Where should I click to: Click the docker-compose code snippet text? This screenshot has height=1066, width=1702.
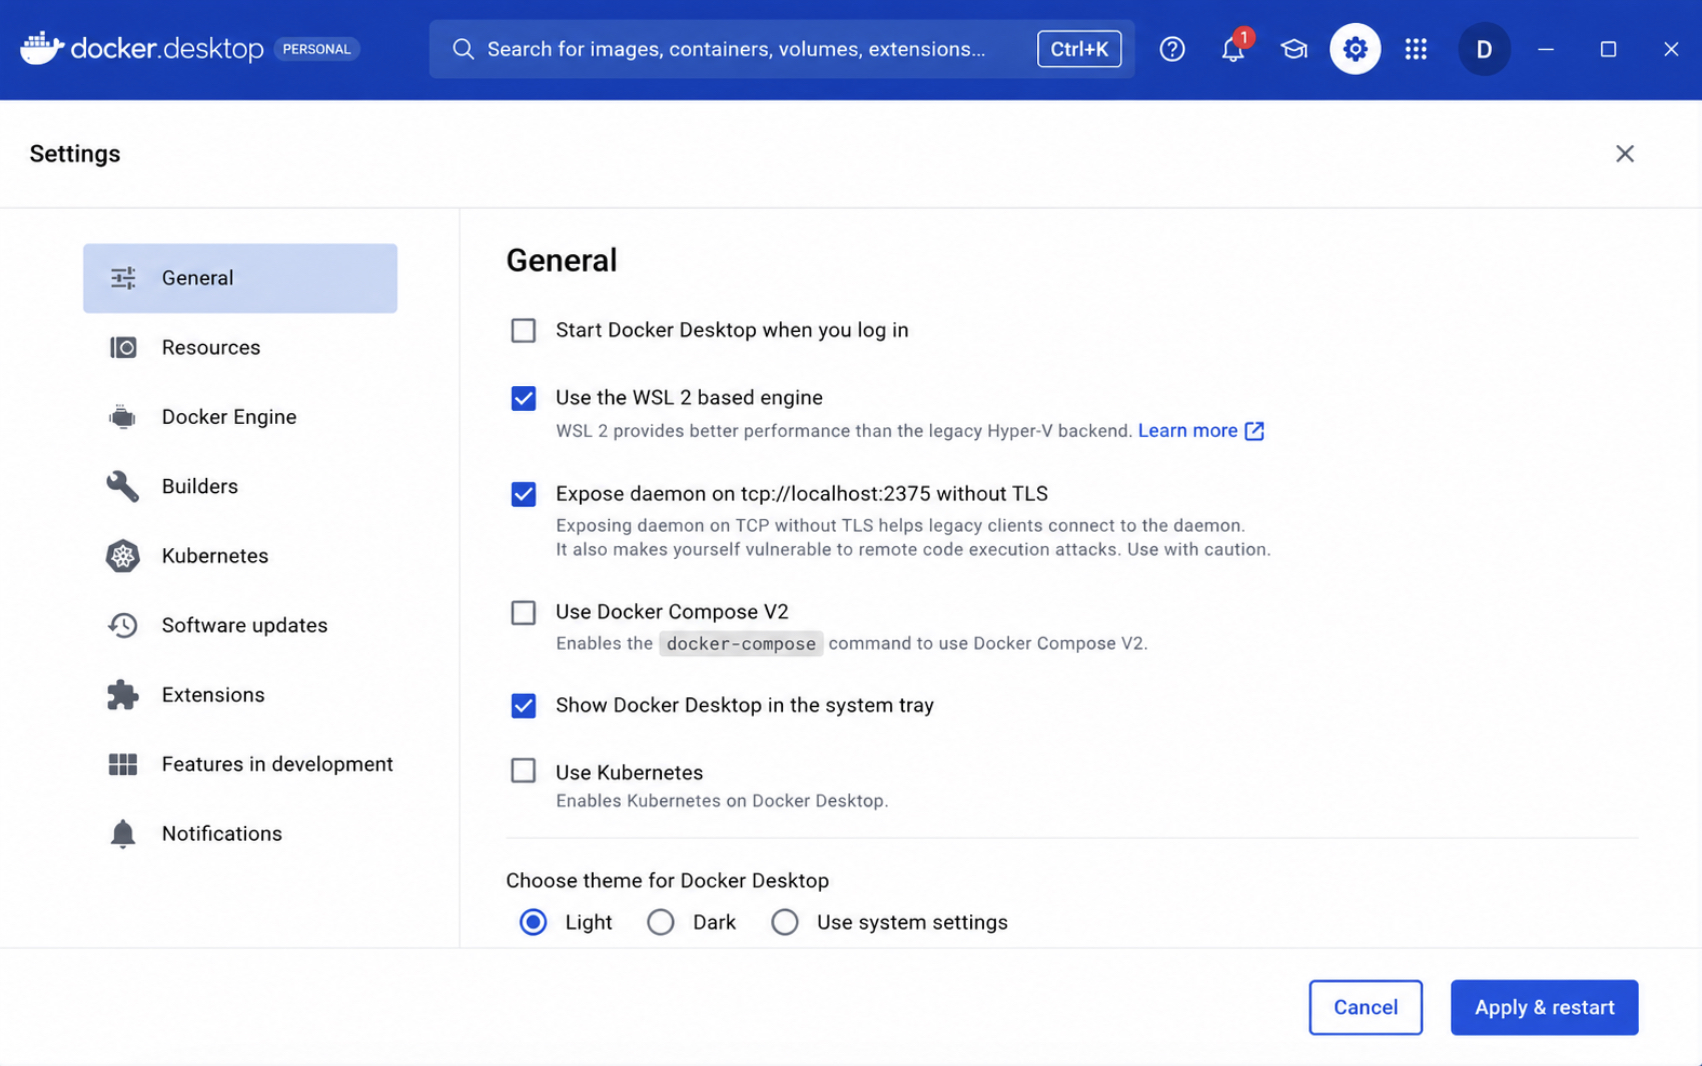[741, 644]
